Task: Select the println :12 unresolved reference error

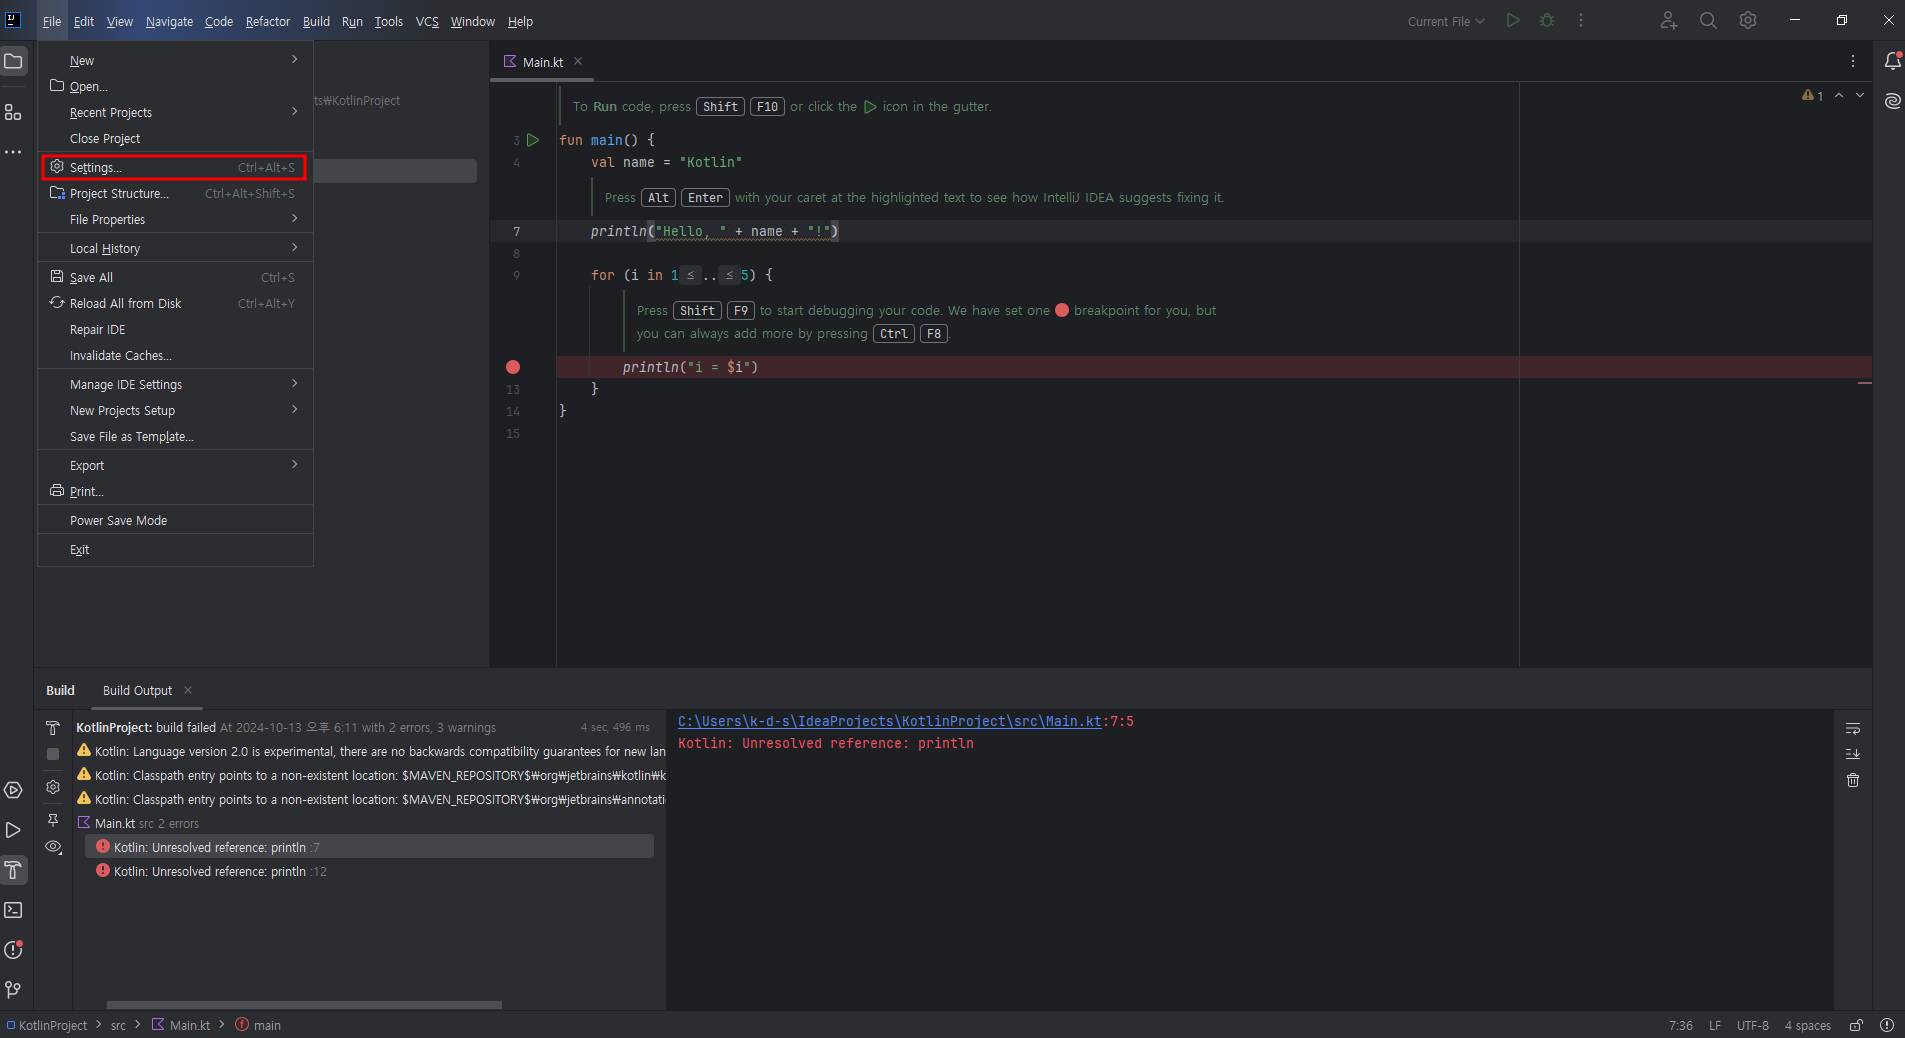Action: coord(220,871)
